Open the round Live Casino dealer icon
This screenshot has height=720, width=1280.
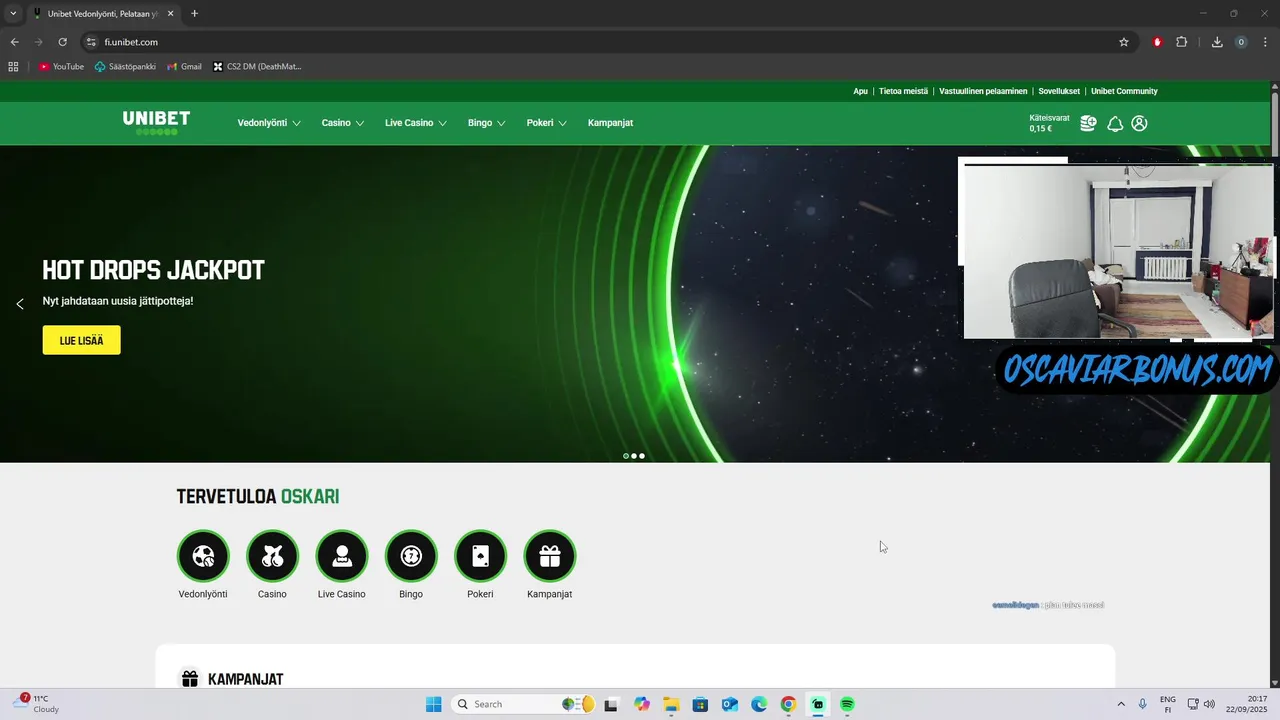pyautogui.click(x=341, y=555)
